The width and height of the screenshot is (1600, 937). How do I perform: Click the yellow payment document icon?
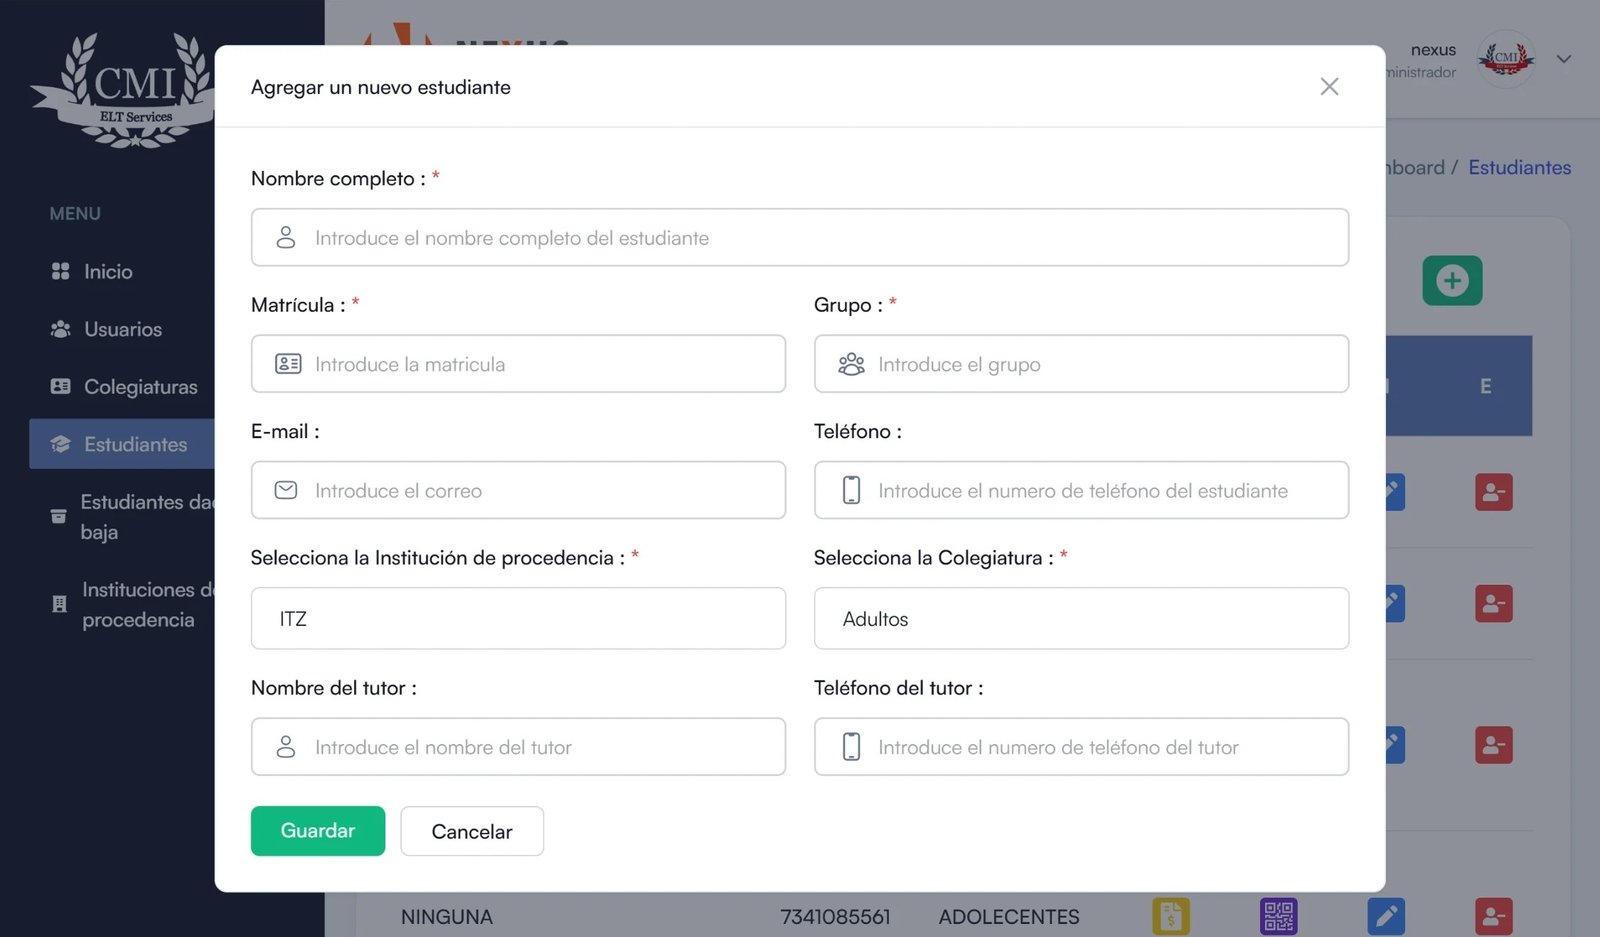[1170, 916]
